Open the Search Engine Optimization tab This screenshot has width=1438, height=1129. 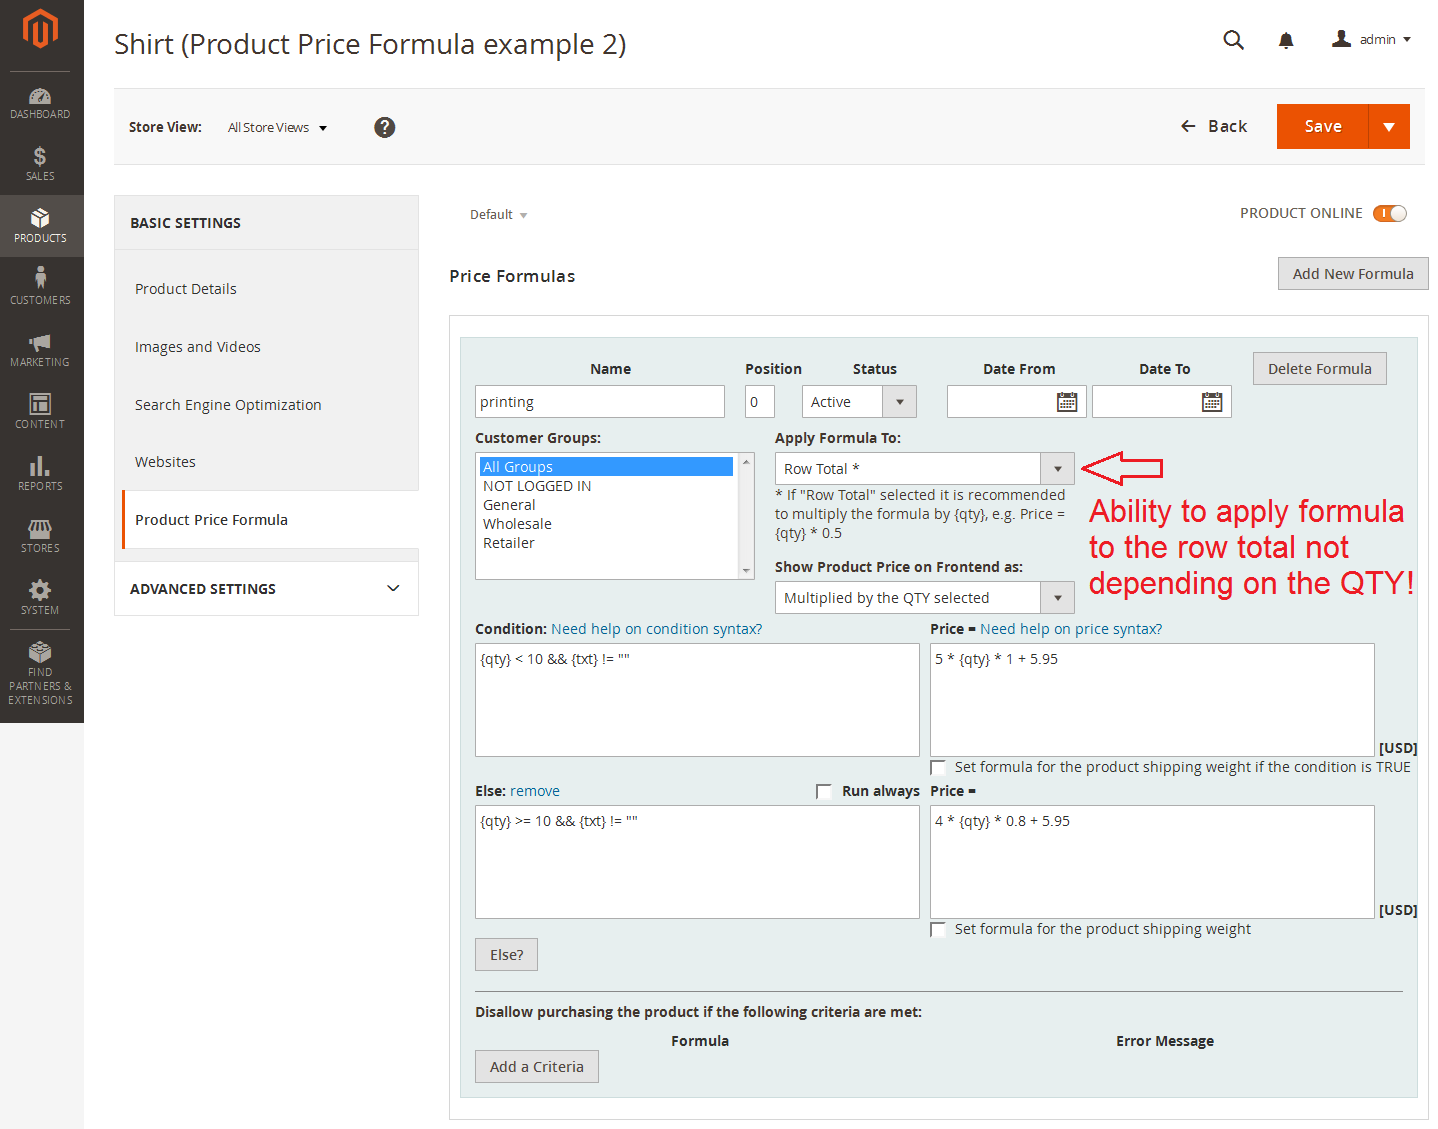click(x=228, y=405)
